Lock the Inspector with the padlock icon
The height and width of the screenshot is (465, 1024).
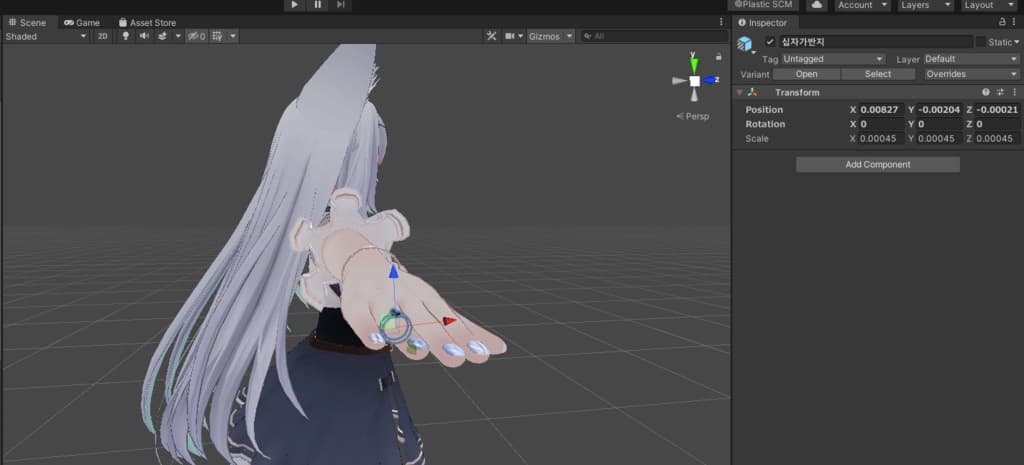click(x=1002, y=22)
